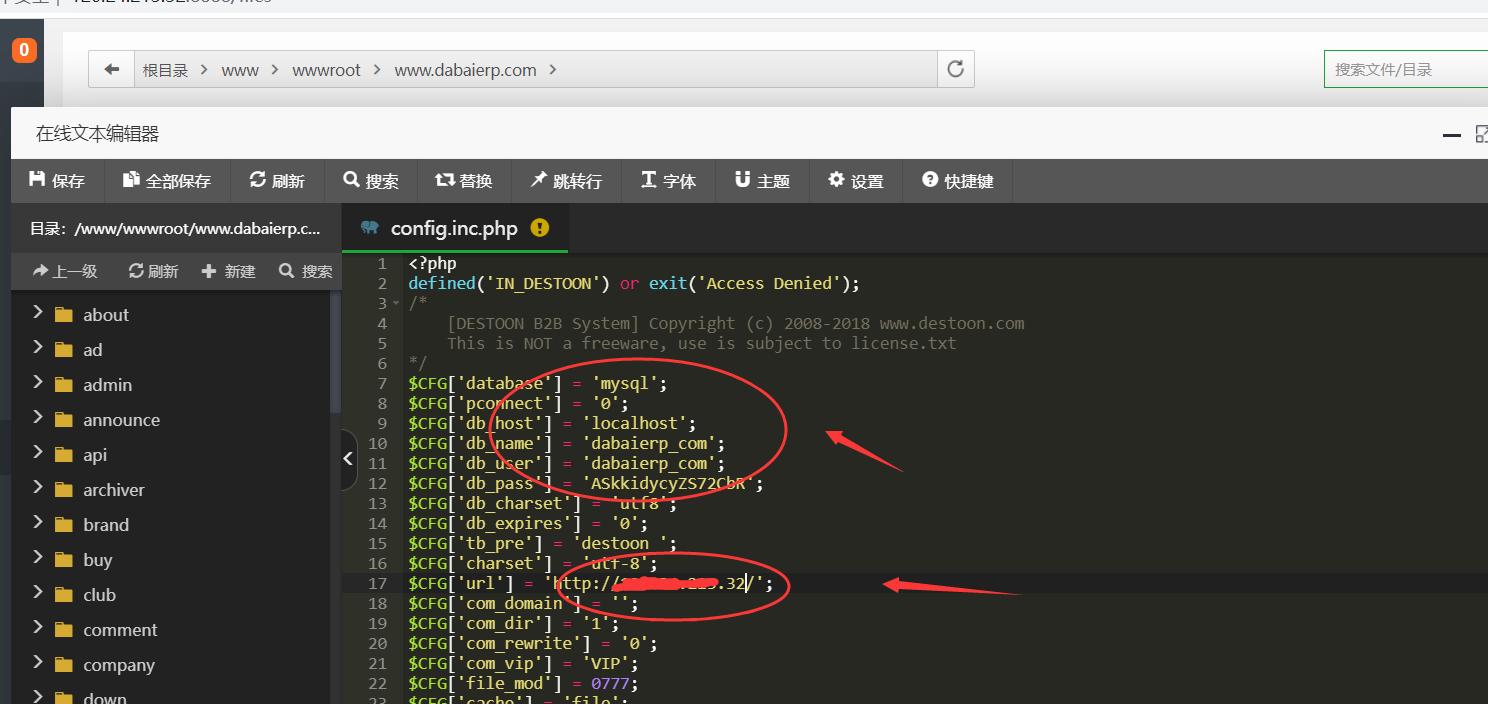Fold the comment block at line 3
The width and height of the screenshot is (1488, 704).
[396, 304]
